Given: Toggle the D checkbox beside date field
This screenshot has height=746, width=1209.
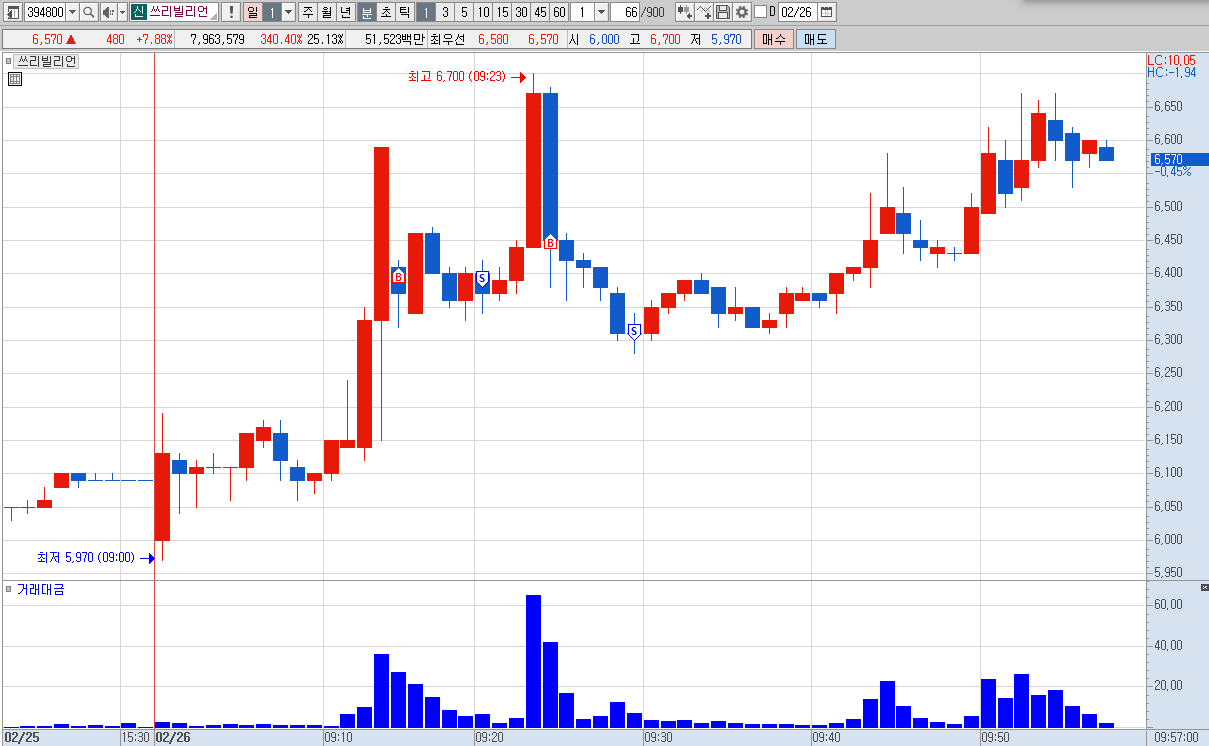Looking at the screenshot, I should [x=760, y=12].
